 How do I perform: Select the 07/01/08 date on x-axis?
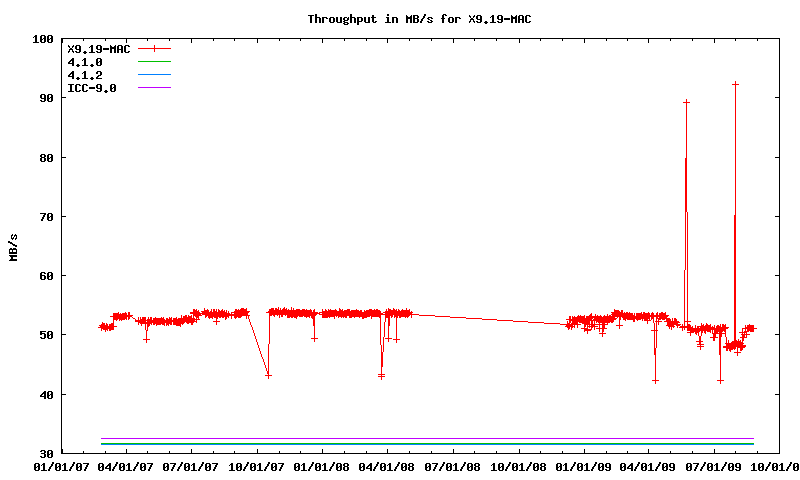(x=454, y=465)
